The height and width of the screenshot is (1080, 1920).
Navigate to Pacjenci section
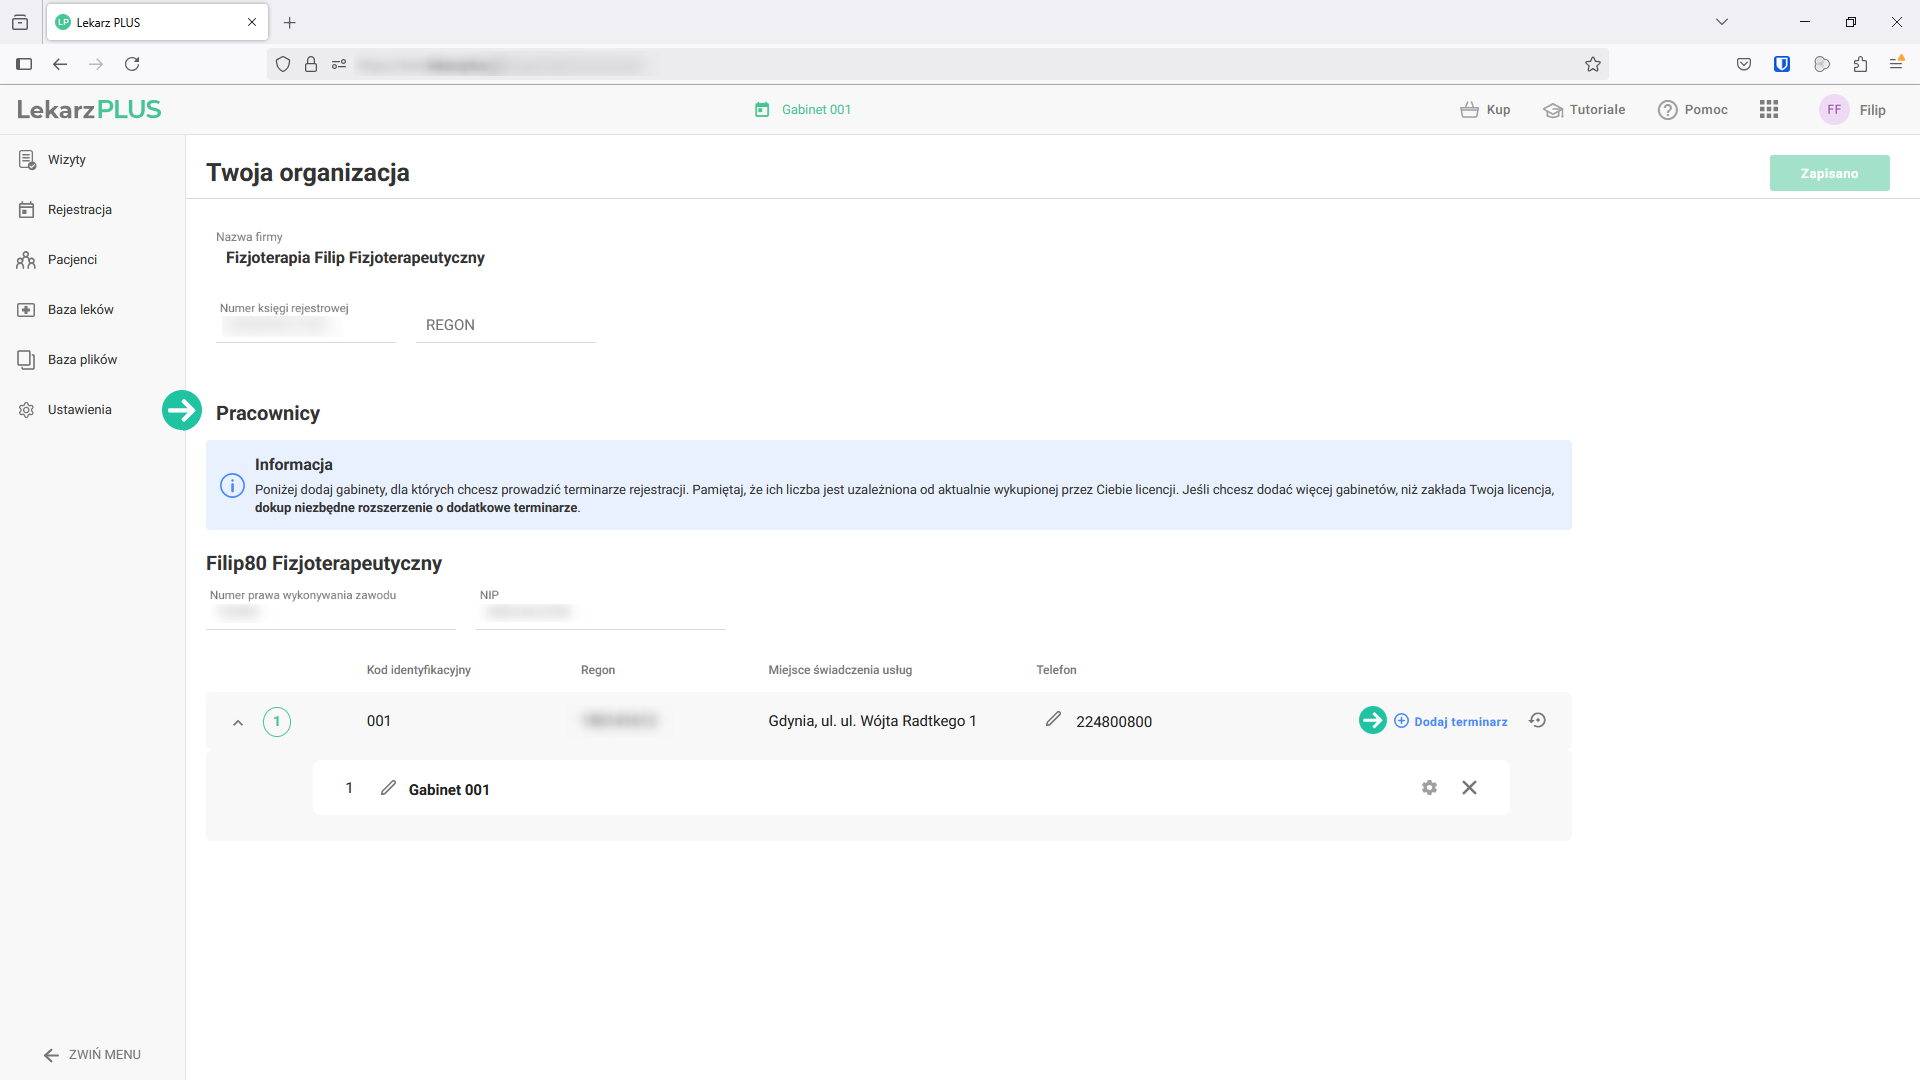pos(72,260)
